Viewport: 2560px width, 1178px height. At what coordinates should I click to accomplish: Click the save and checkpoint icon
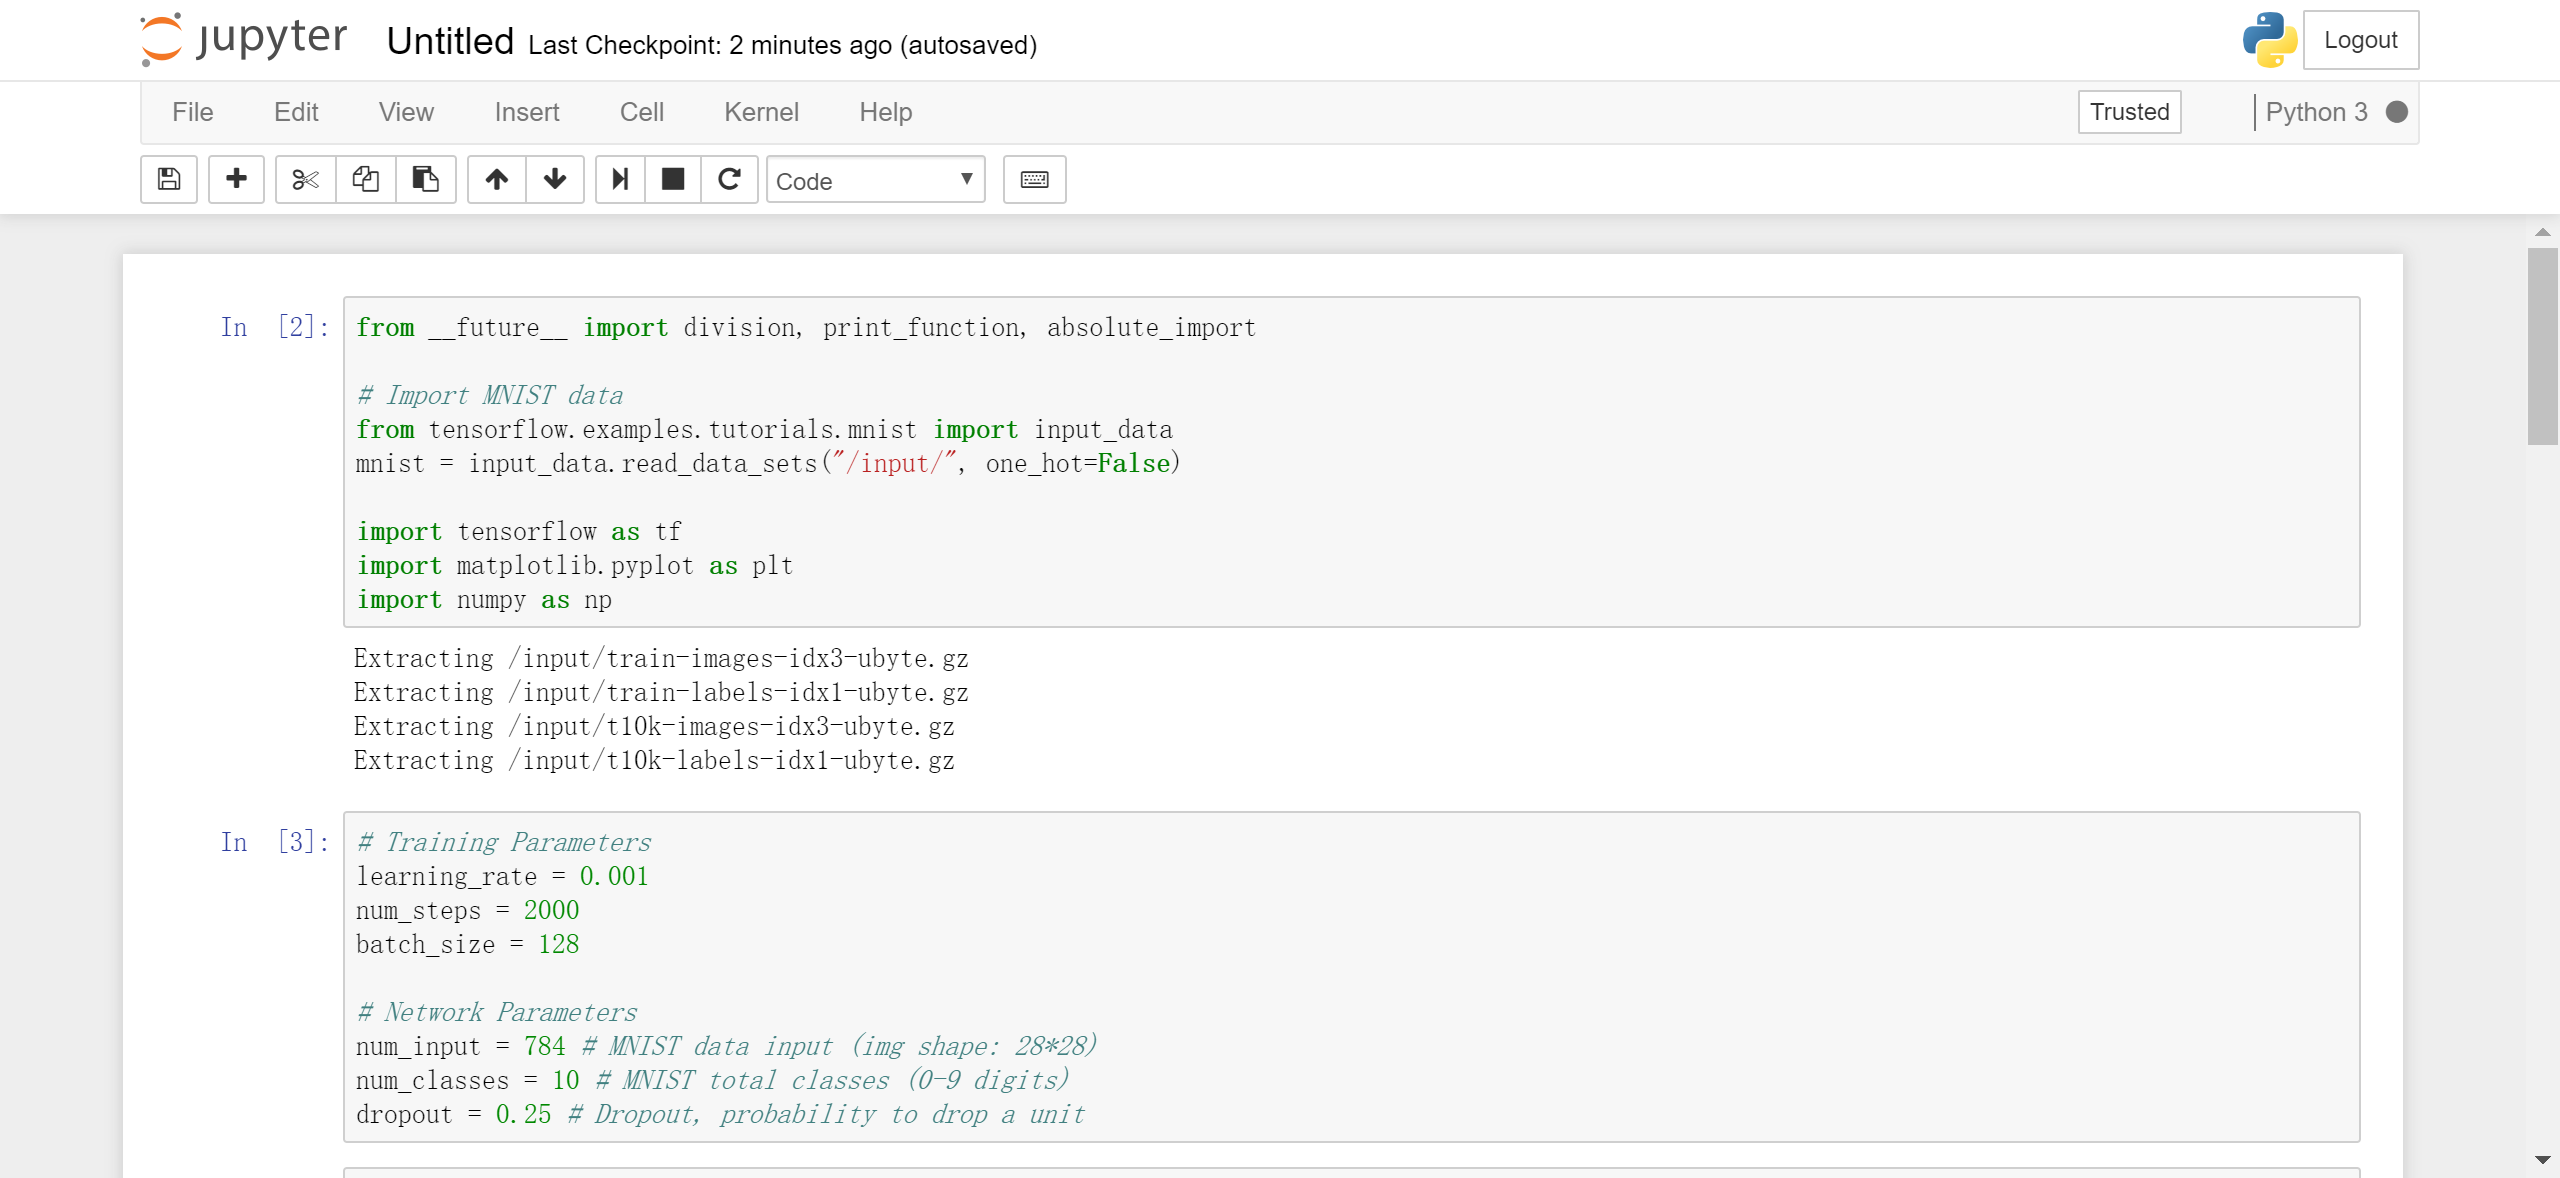tap(169, 179)
